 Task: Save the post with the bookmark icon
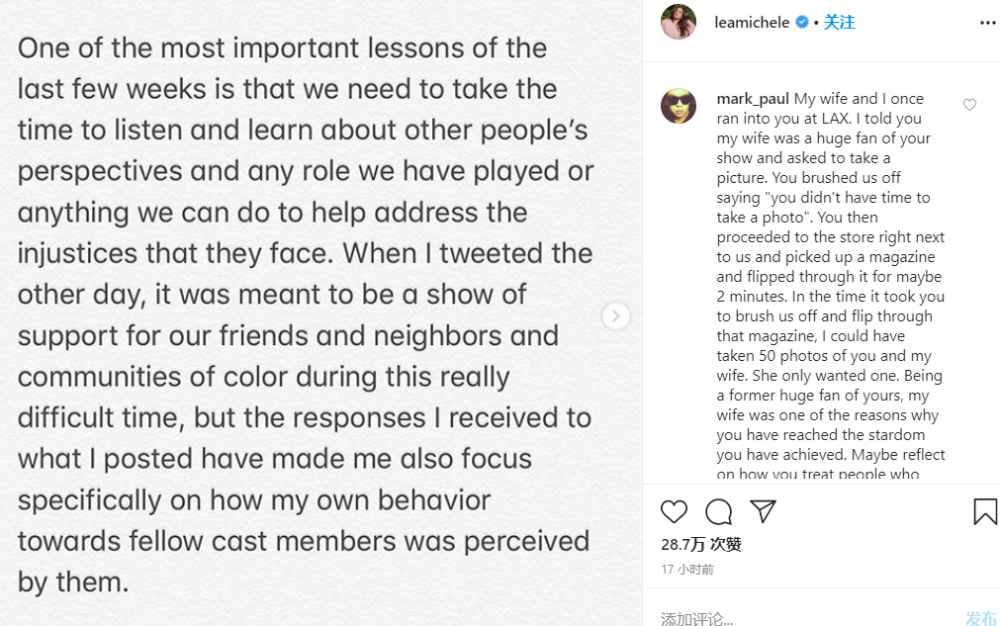click(984, 512)
